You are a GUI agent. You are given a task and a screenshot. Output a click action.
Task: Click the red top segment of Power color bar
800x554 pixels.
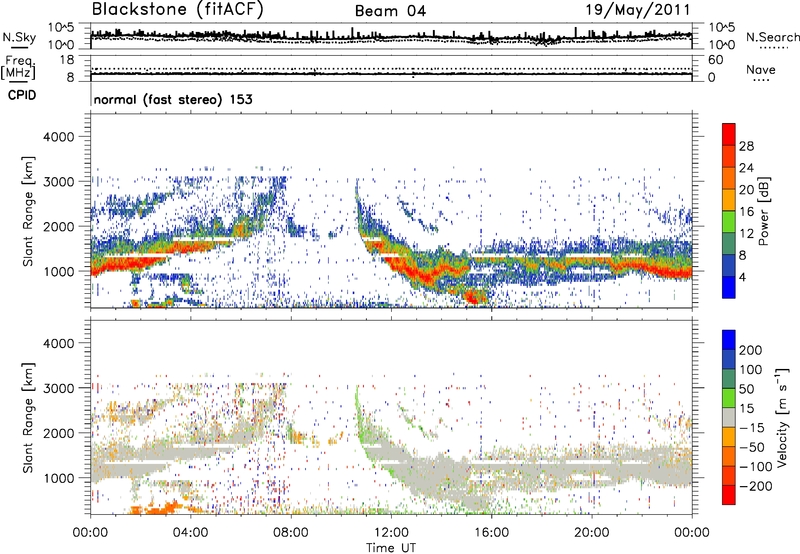click(729, 134)
